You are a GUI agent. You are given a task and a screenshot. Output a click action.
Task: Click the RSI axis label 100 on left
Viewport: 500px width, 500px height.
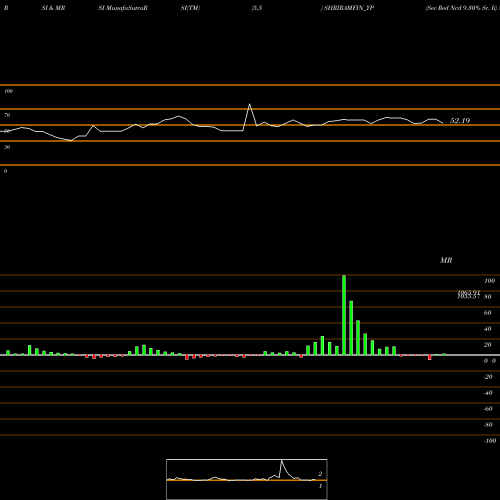coord(8,91)
